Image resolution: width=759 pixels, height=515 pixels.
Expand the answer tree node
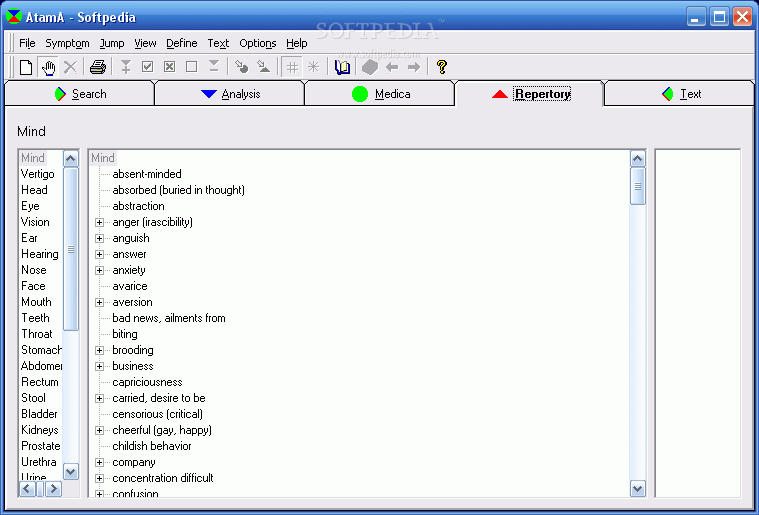(x=99, y=254)
